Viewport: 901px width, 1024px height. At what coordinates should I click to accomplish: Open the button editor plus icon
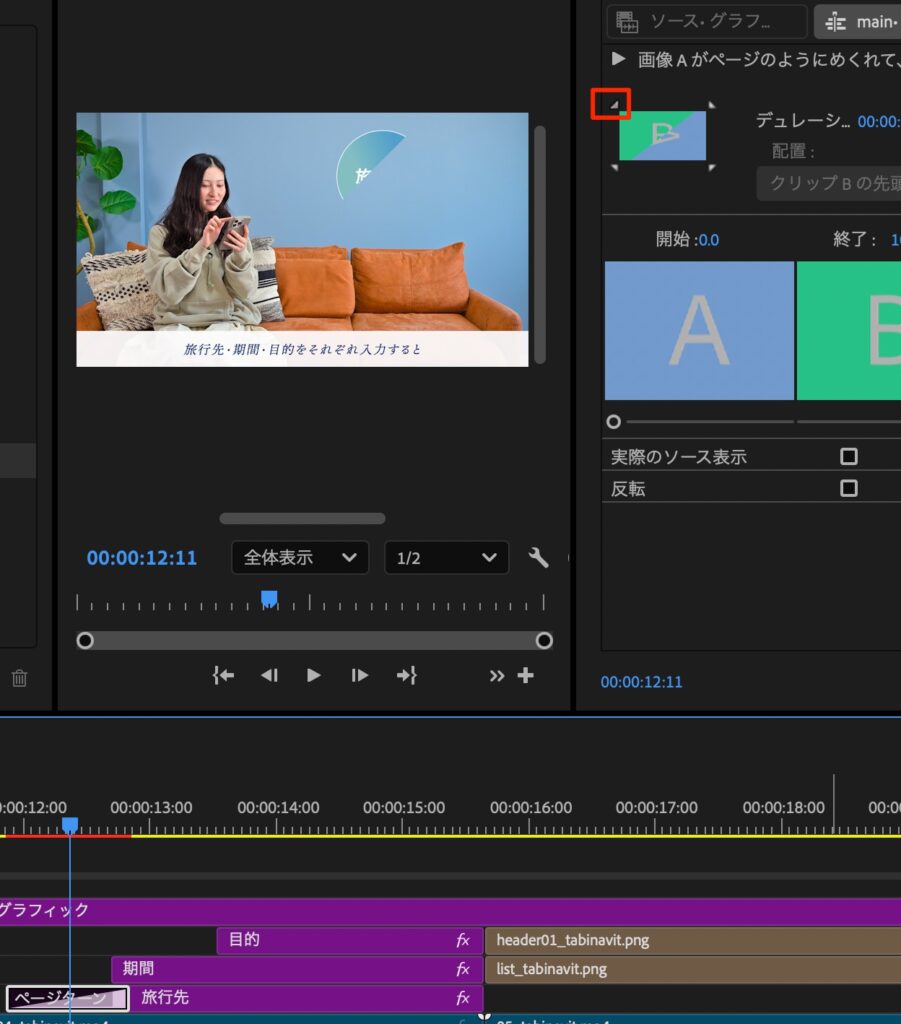(525, 675)
